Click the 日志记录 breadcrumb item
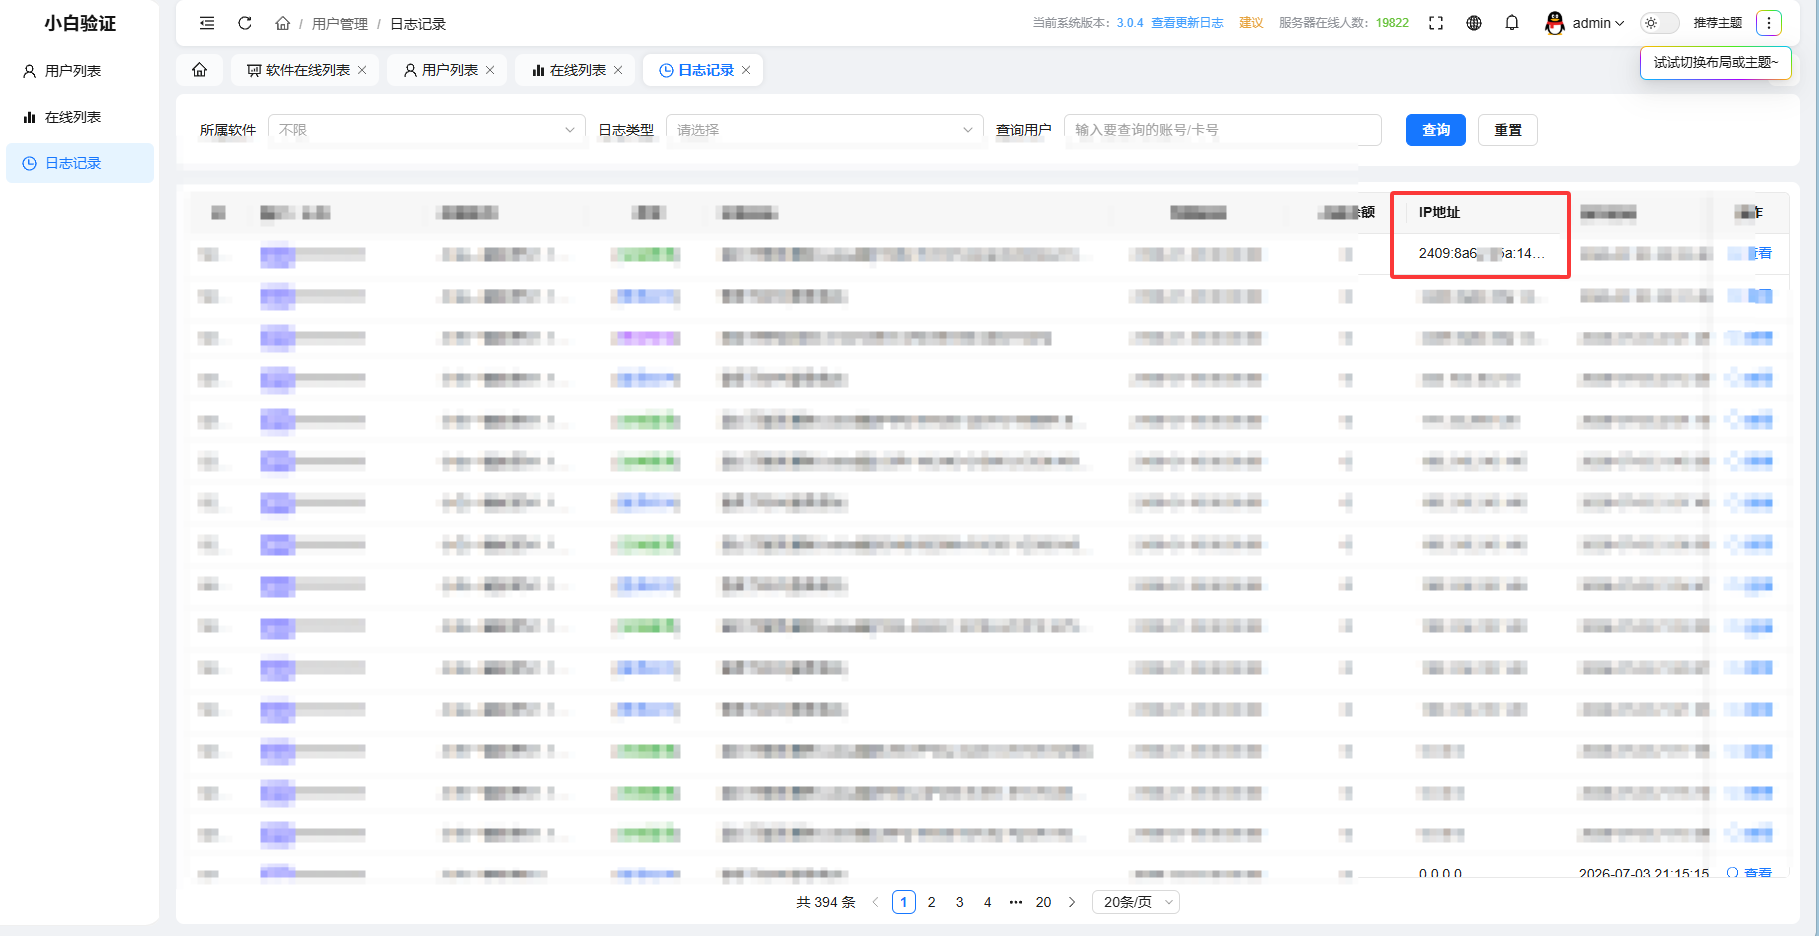The height and width of the screenshot is (936, 1819). 418,24
